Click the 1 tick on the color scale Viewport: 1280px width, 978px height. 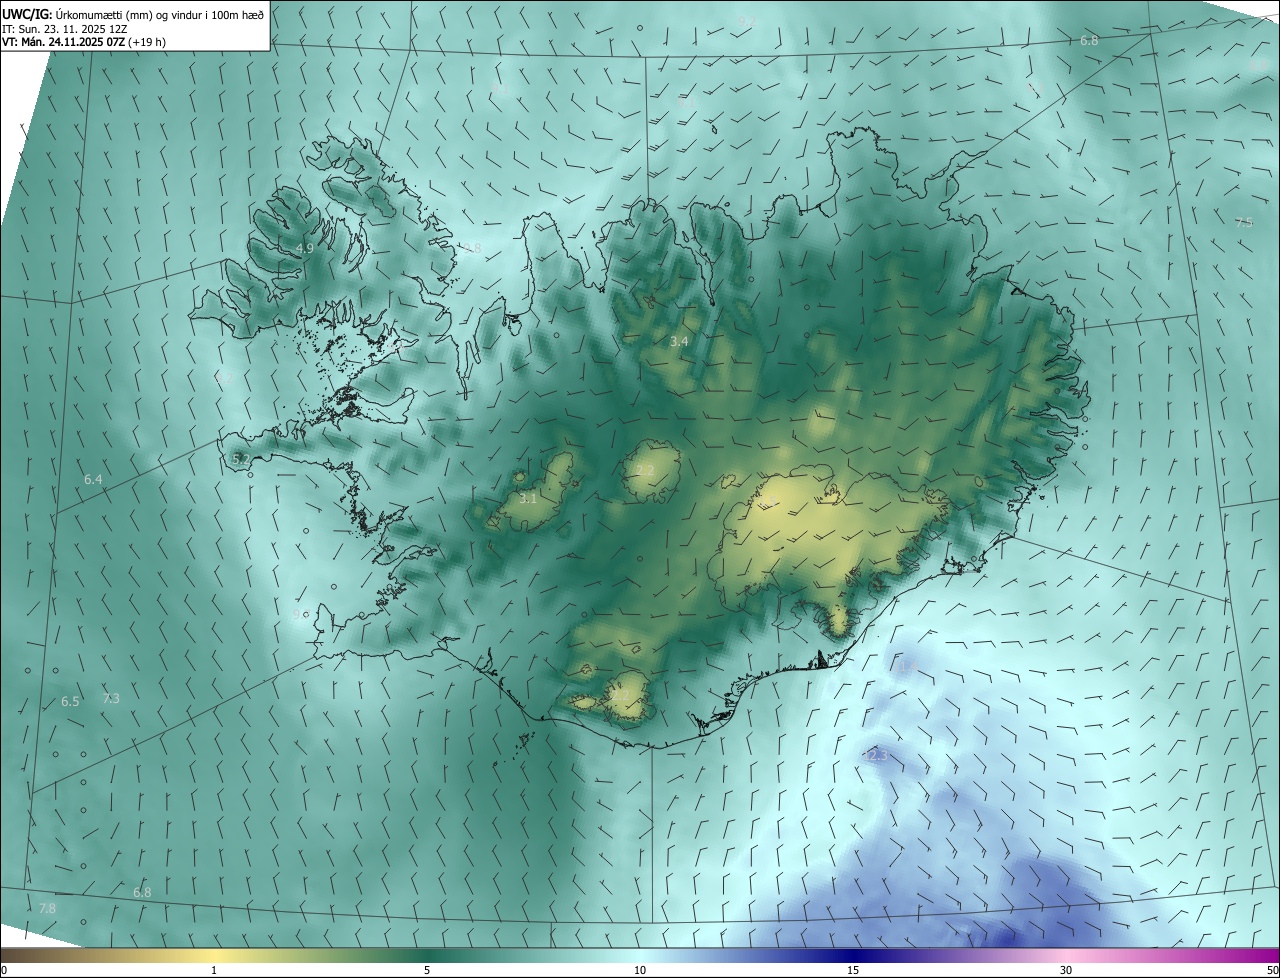pyautogui.click(x=214, y=970)
